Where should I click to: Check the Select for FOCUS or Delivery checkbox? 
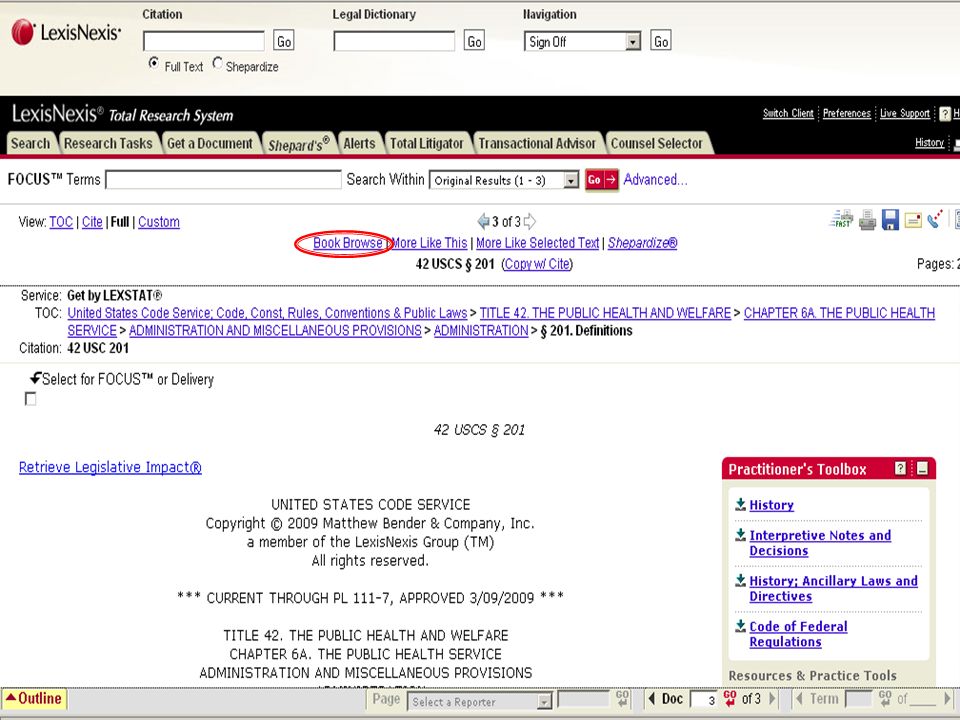click(x=30, y=399)
